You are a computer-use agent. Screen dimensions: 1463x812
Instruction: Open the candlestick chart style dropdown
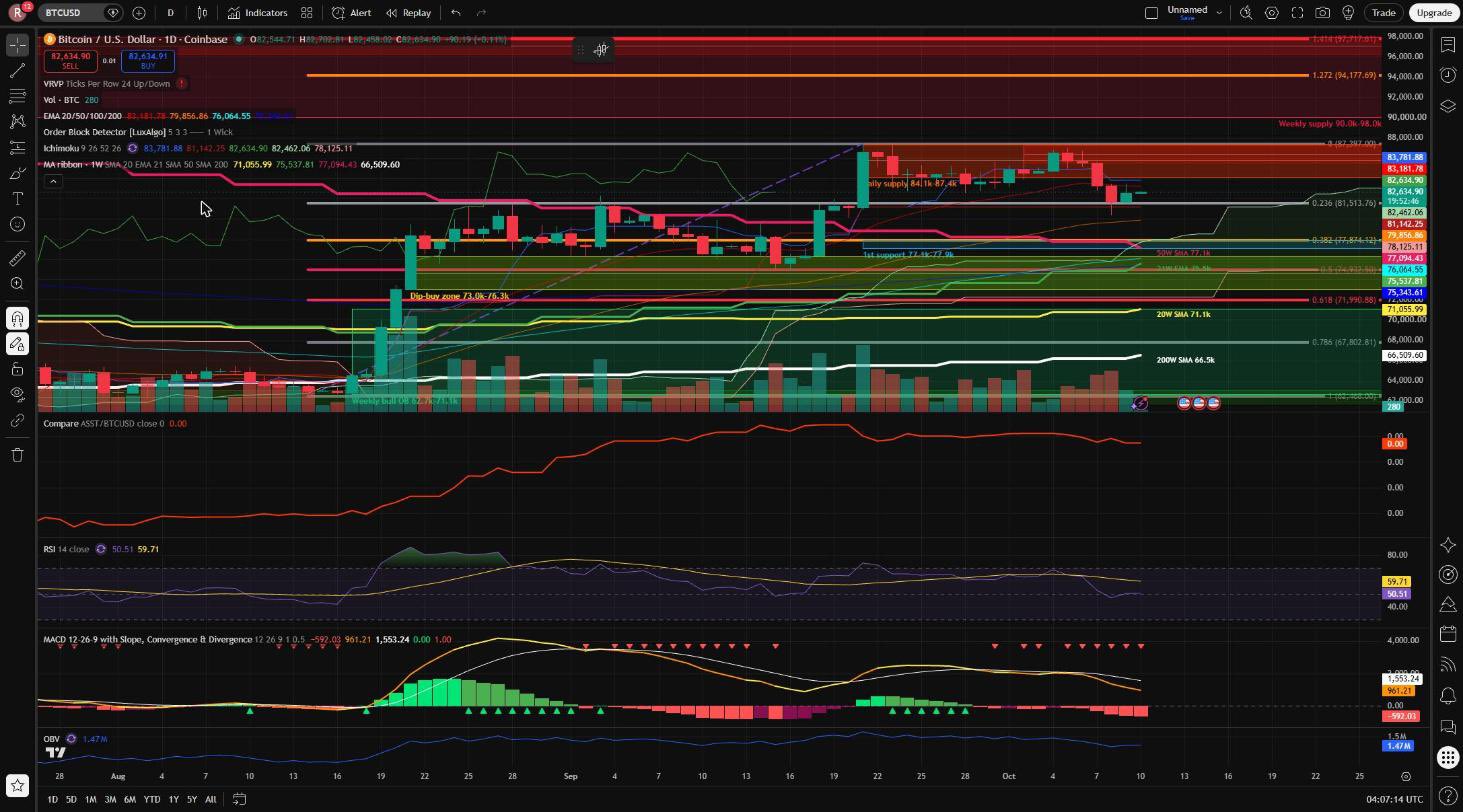point(203,13)
